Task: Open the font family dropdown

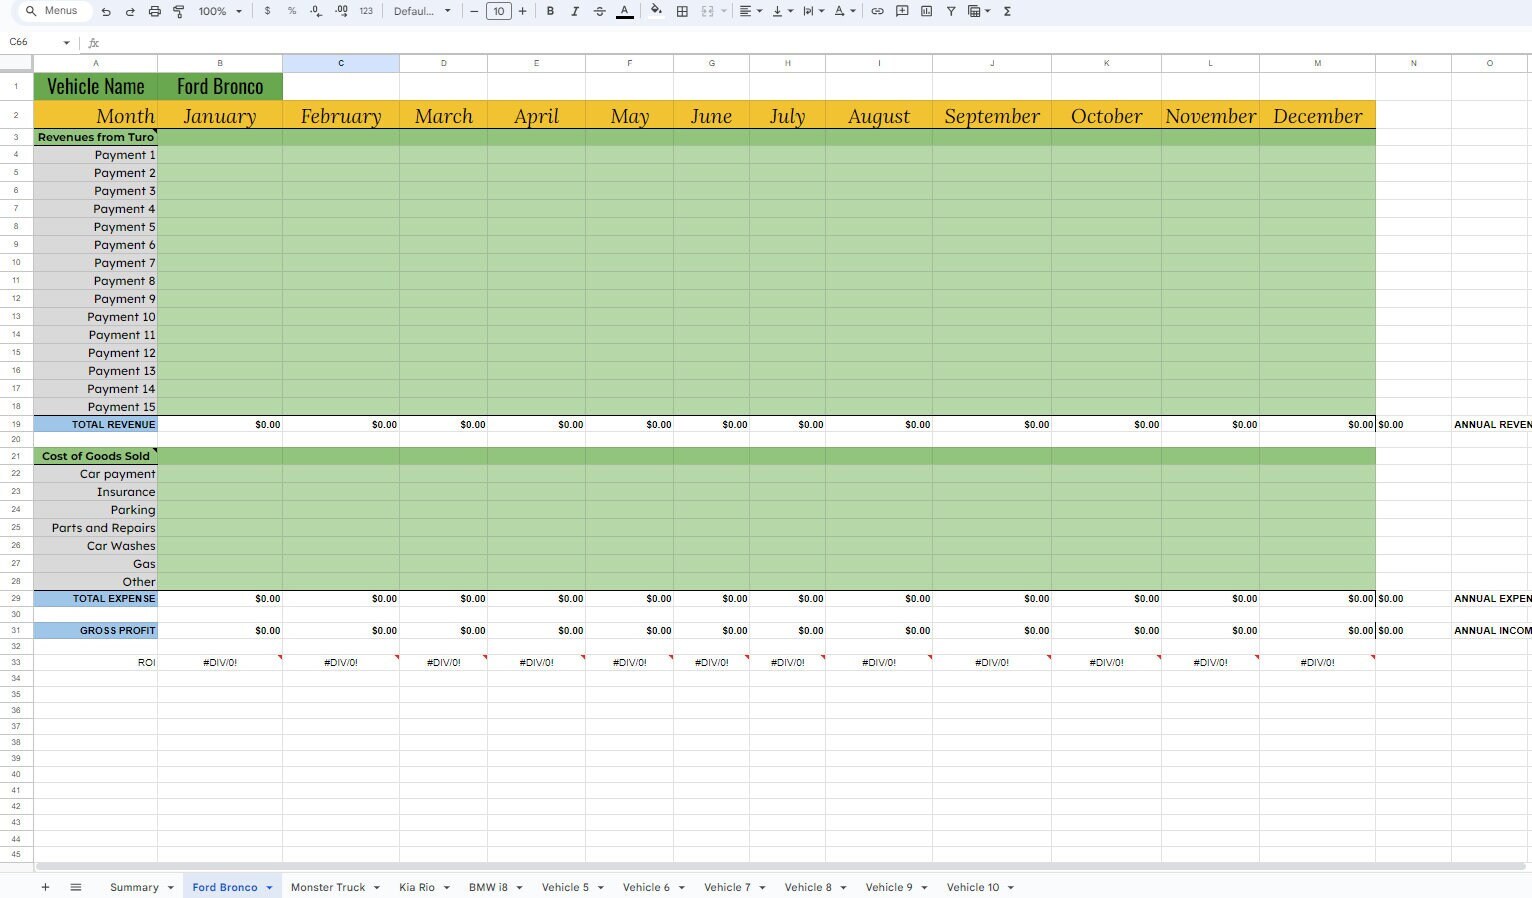Action: coord(420,11)
